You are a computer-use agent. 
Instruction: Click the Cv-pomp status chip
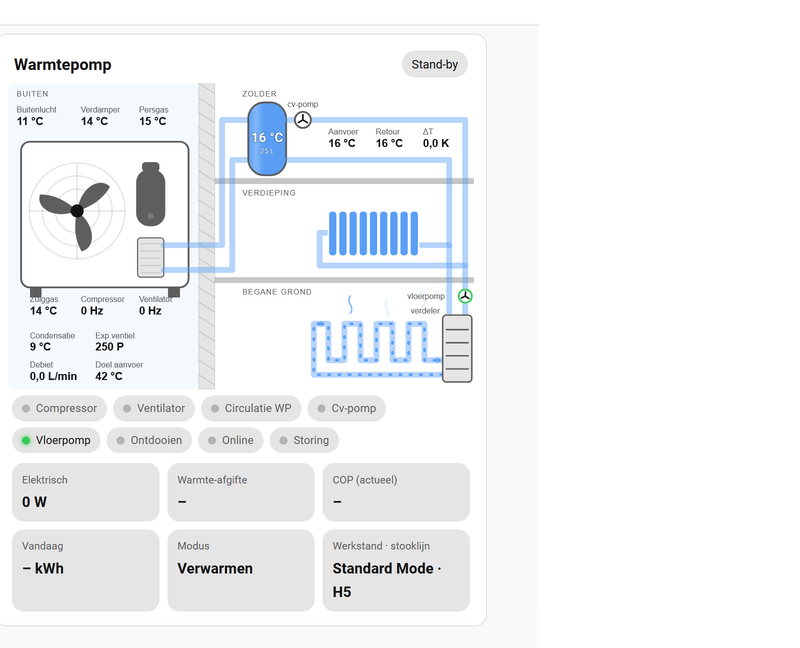346,408
